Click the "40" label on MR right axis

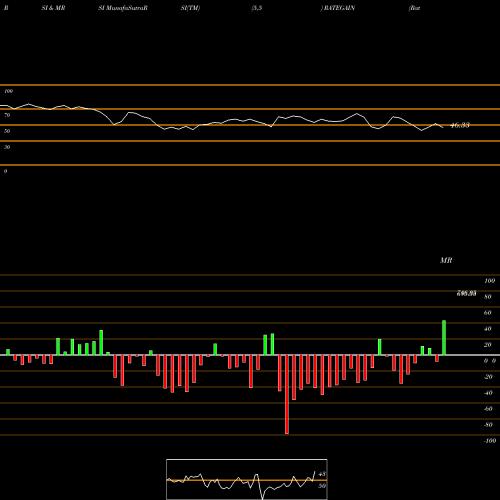coord(488,329)
